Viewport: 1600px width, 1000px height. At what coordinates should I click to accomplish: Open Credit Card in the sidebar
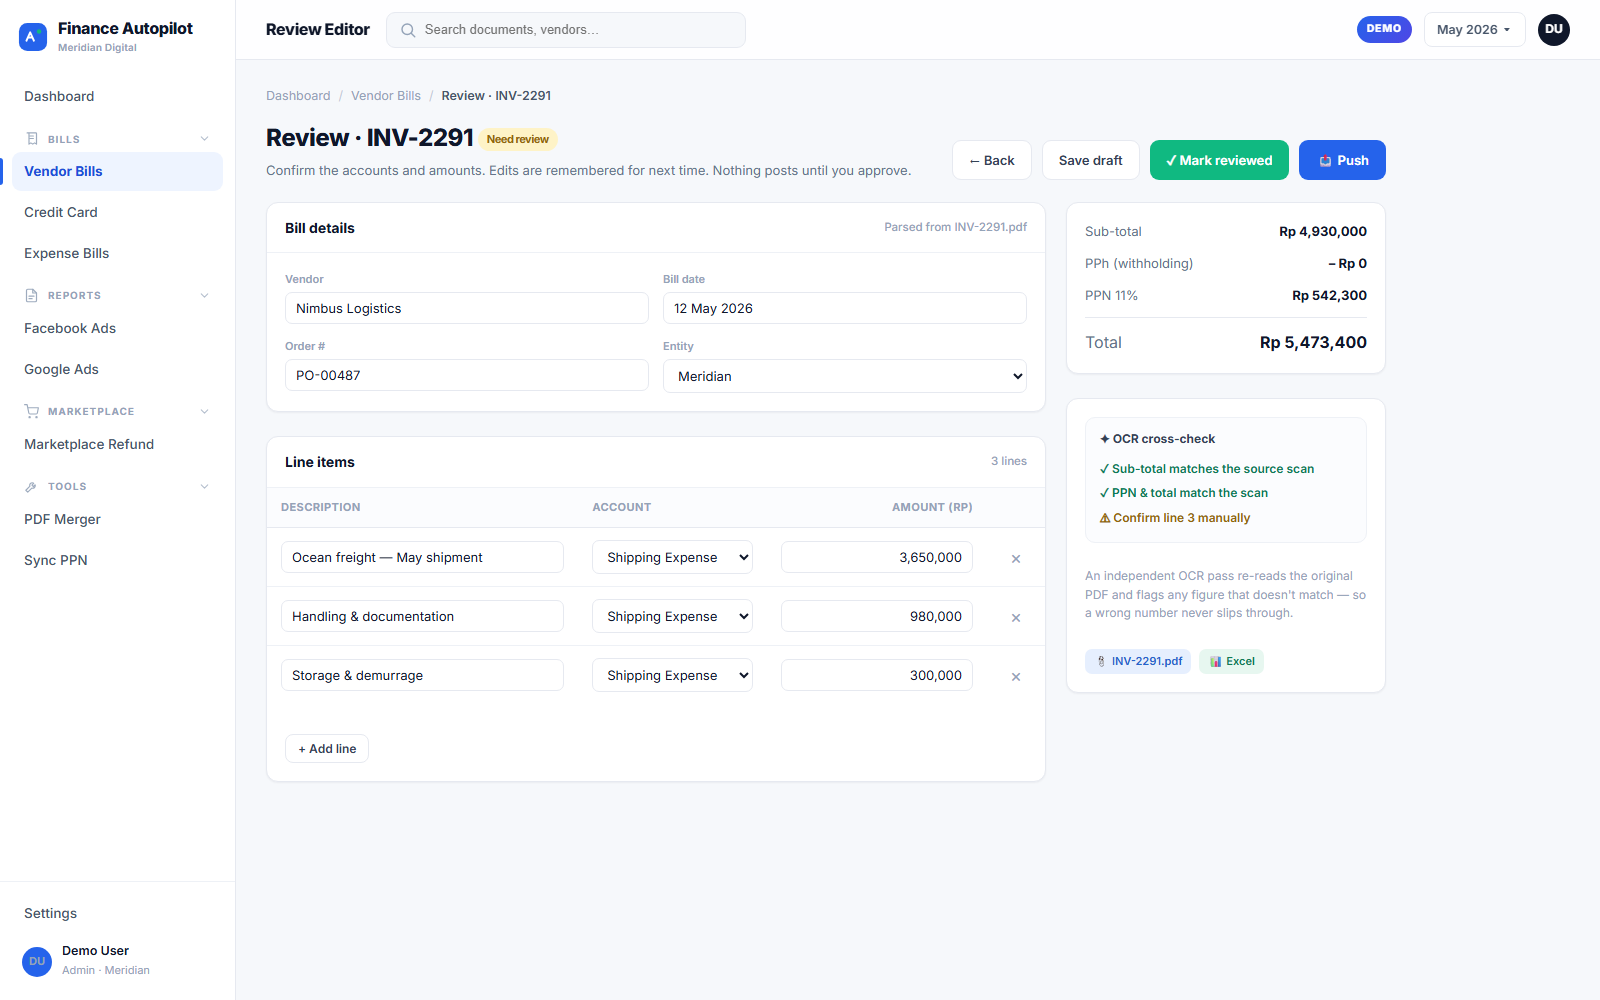(117, 212)
